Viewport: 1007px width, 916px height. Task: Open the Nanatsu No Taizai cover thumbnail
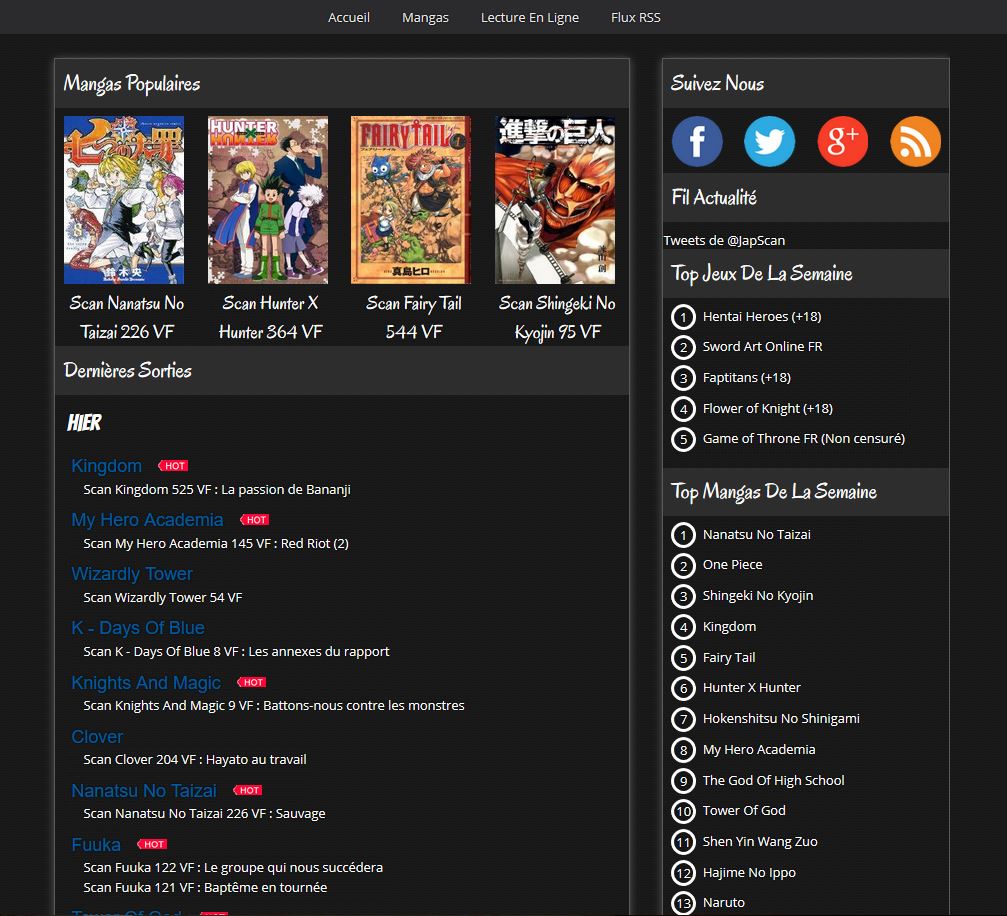124,200
